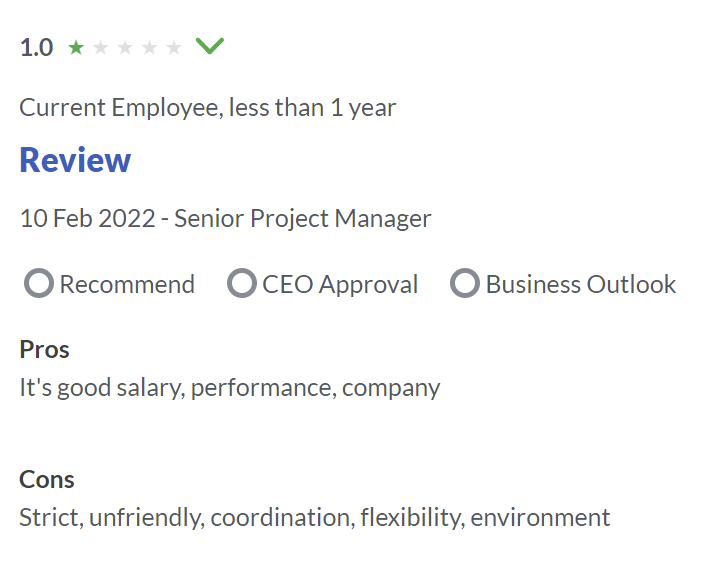The image size is (722, 562).
Task: Click the fifth, last rating star
Action: click(174, 47)
